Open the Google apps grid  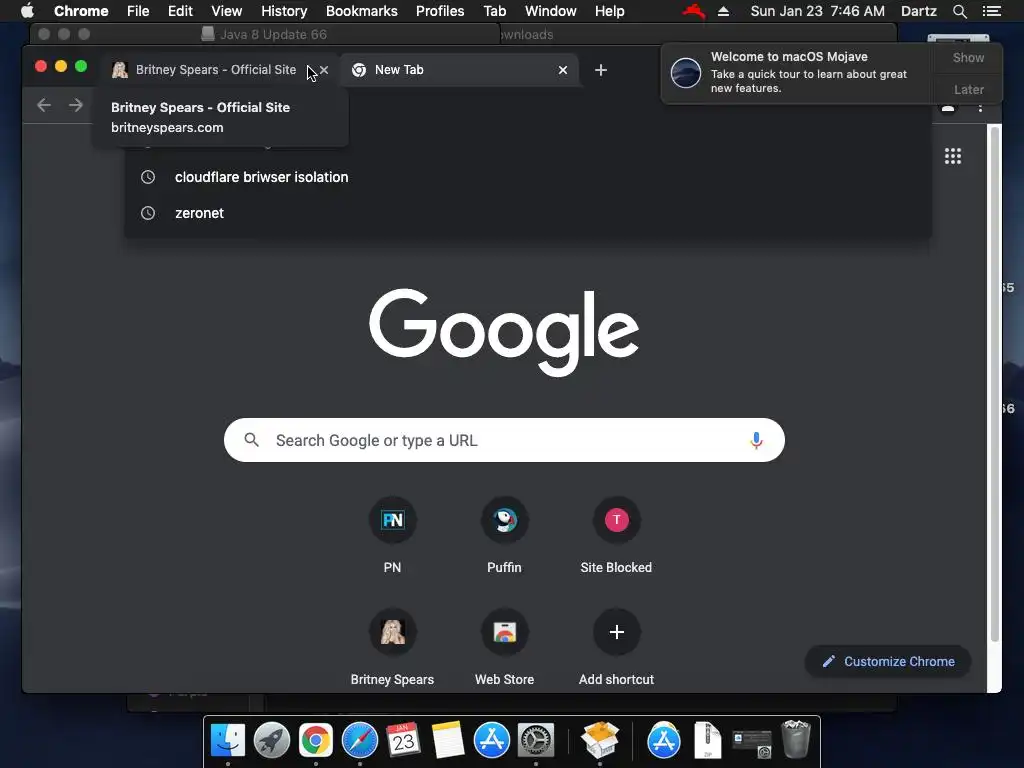pyautogui.click(x=953, y=156)
